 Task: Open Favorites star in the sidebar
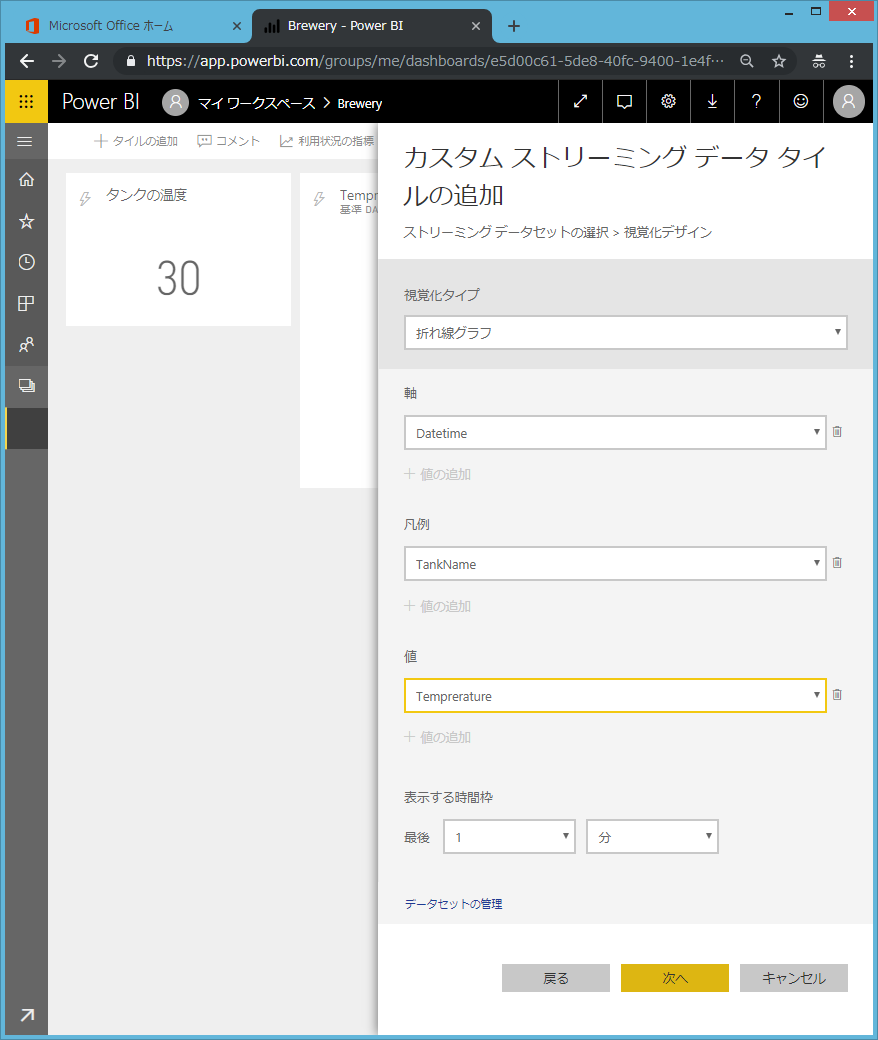point(26,221)
